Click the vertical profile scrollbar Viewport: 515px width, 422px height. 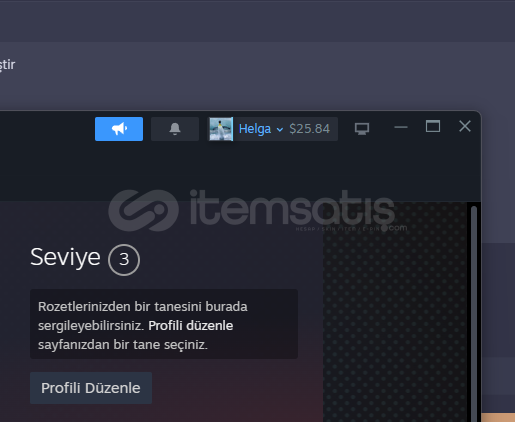pyautogui.click(x=474, y=313)
